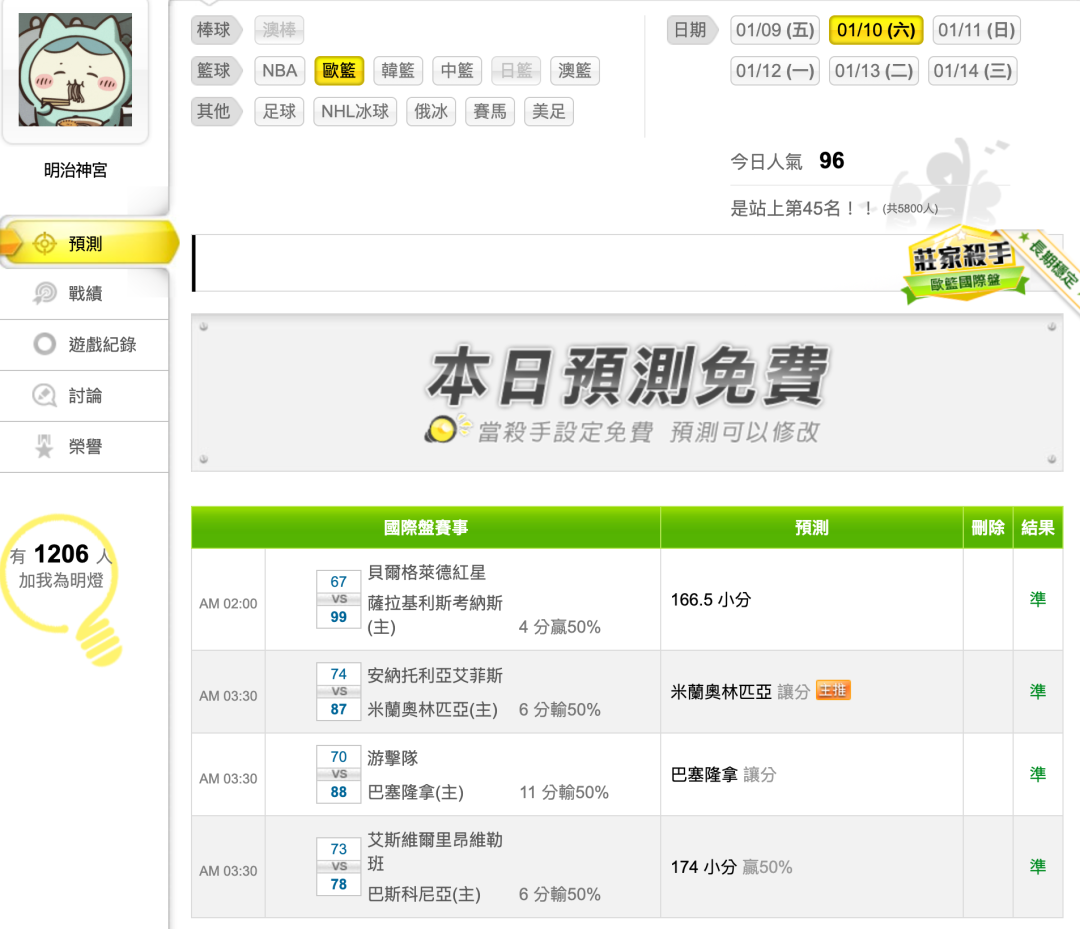Select the NHL冰球 button
The width and height of the screenshot is (1080, 929).
[355, 111]
